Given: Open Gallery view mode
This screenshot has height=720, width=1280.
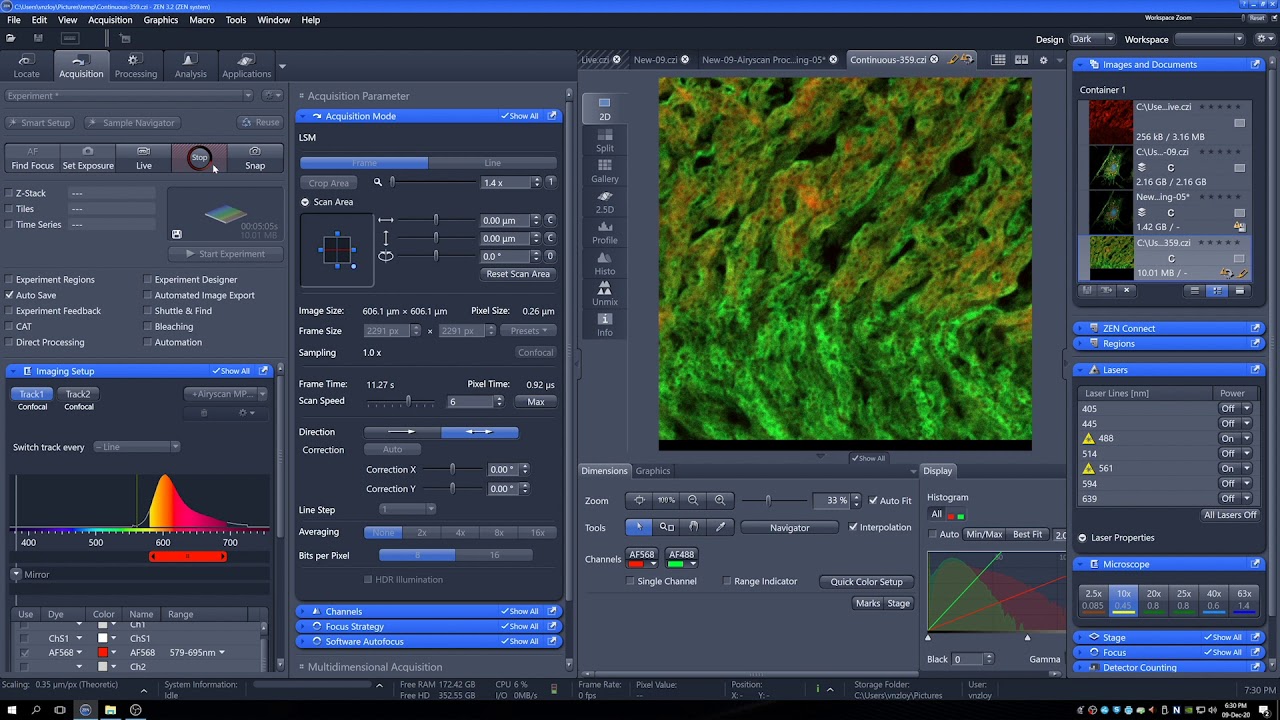Looking at the screenshot, I should pos(605,171).
